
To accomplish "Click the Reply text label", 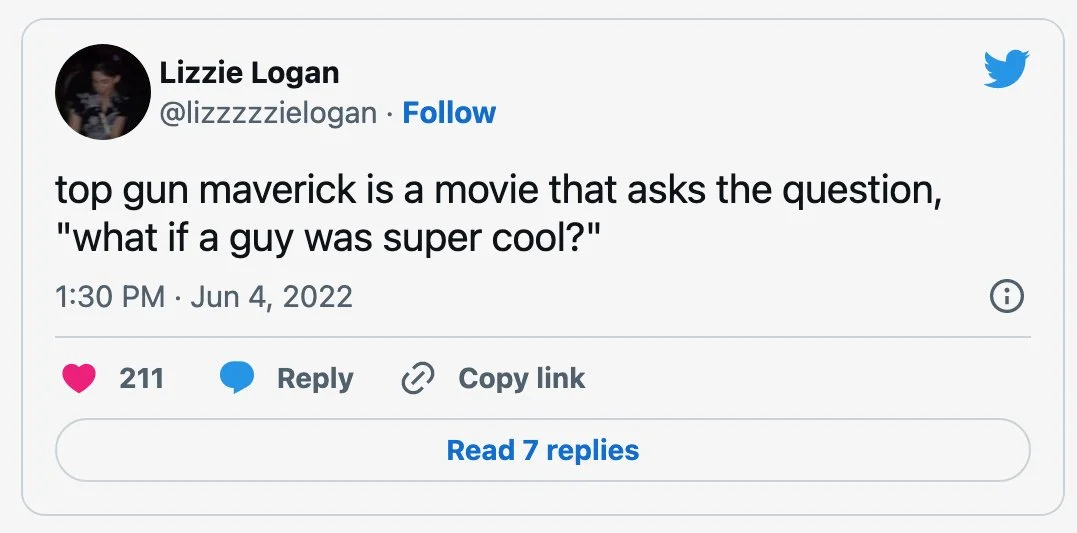I will click(315, 379).
